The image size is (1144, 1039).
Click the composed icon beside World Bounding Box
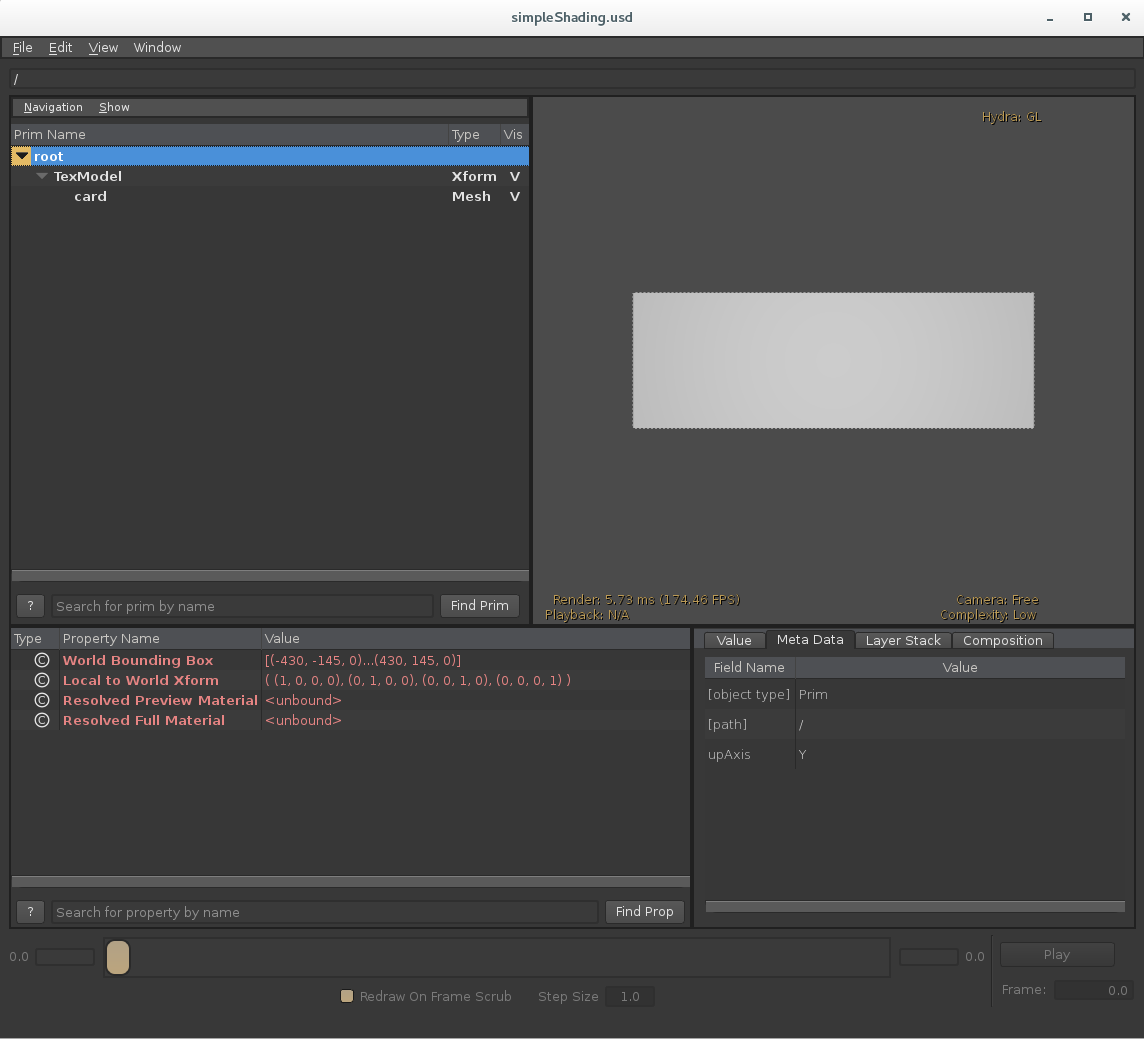pyautogui.click(x=41, y=660)
